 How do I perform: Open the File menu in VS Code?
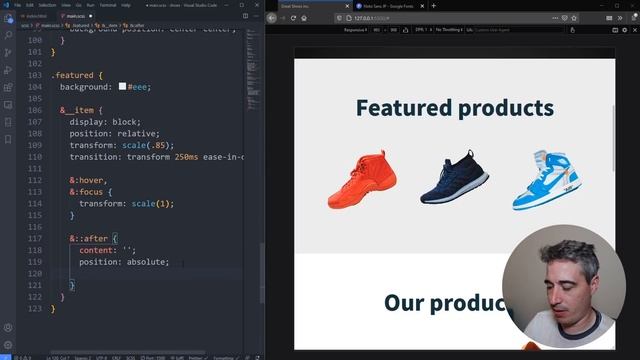(x=18, y=5)
